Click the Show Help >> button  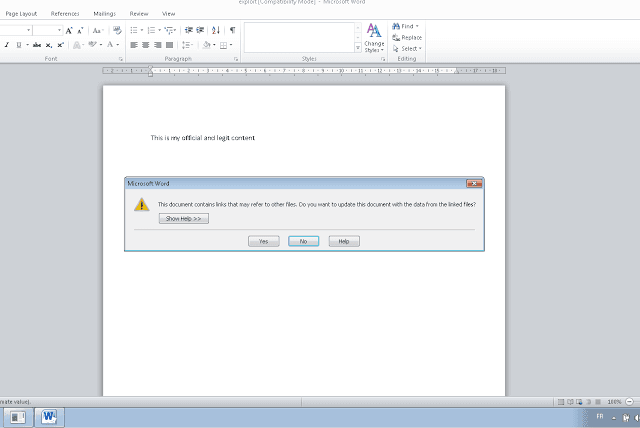[x=184, y=219]
